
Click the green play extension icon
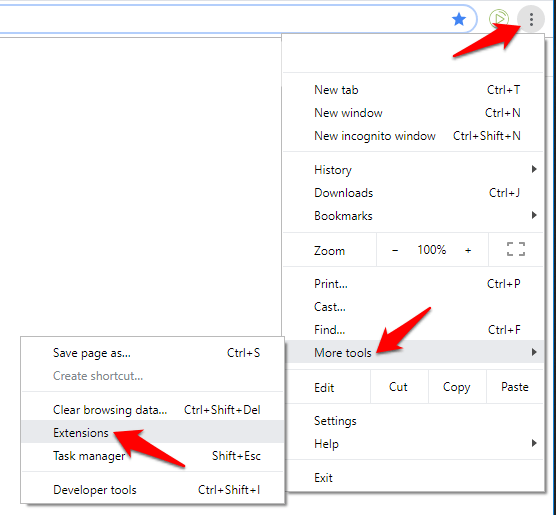[x=499, y=19]
